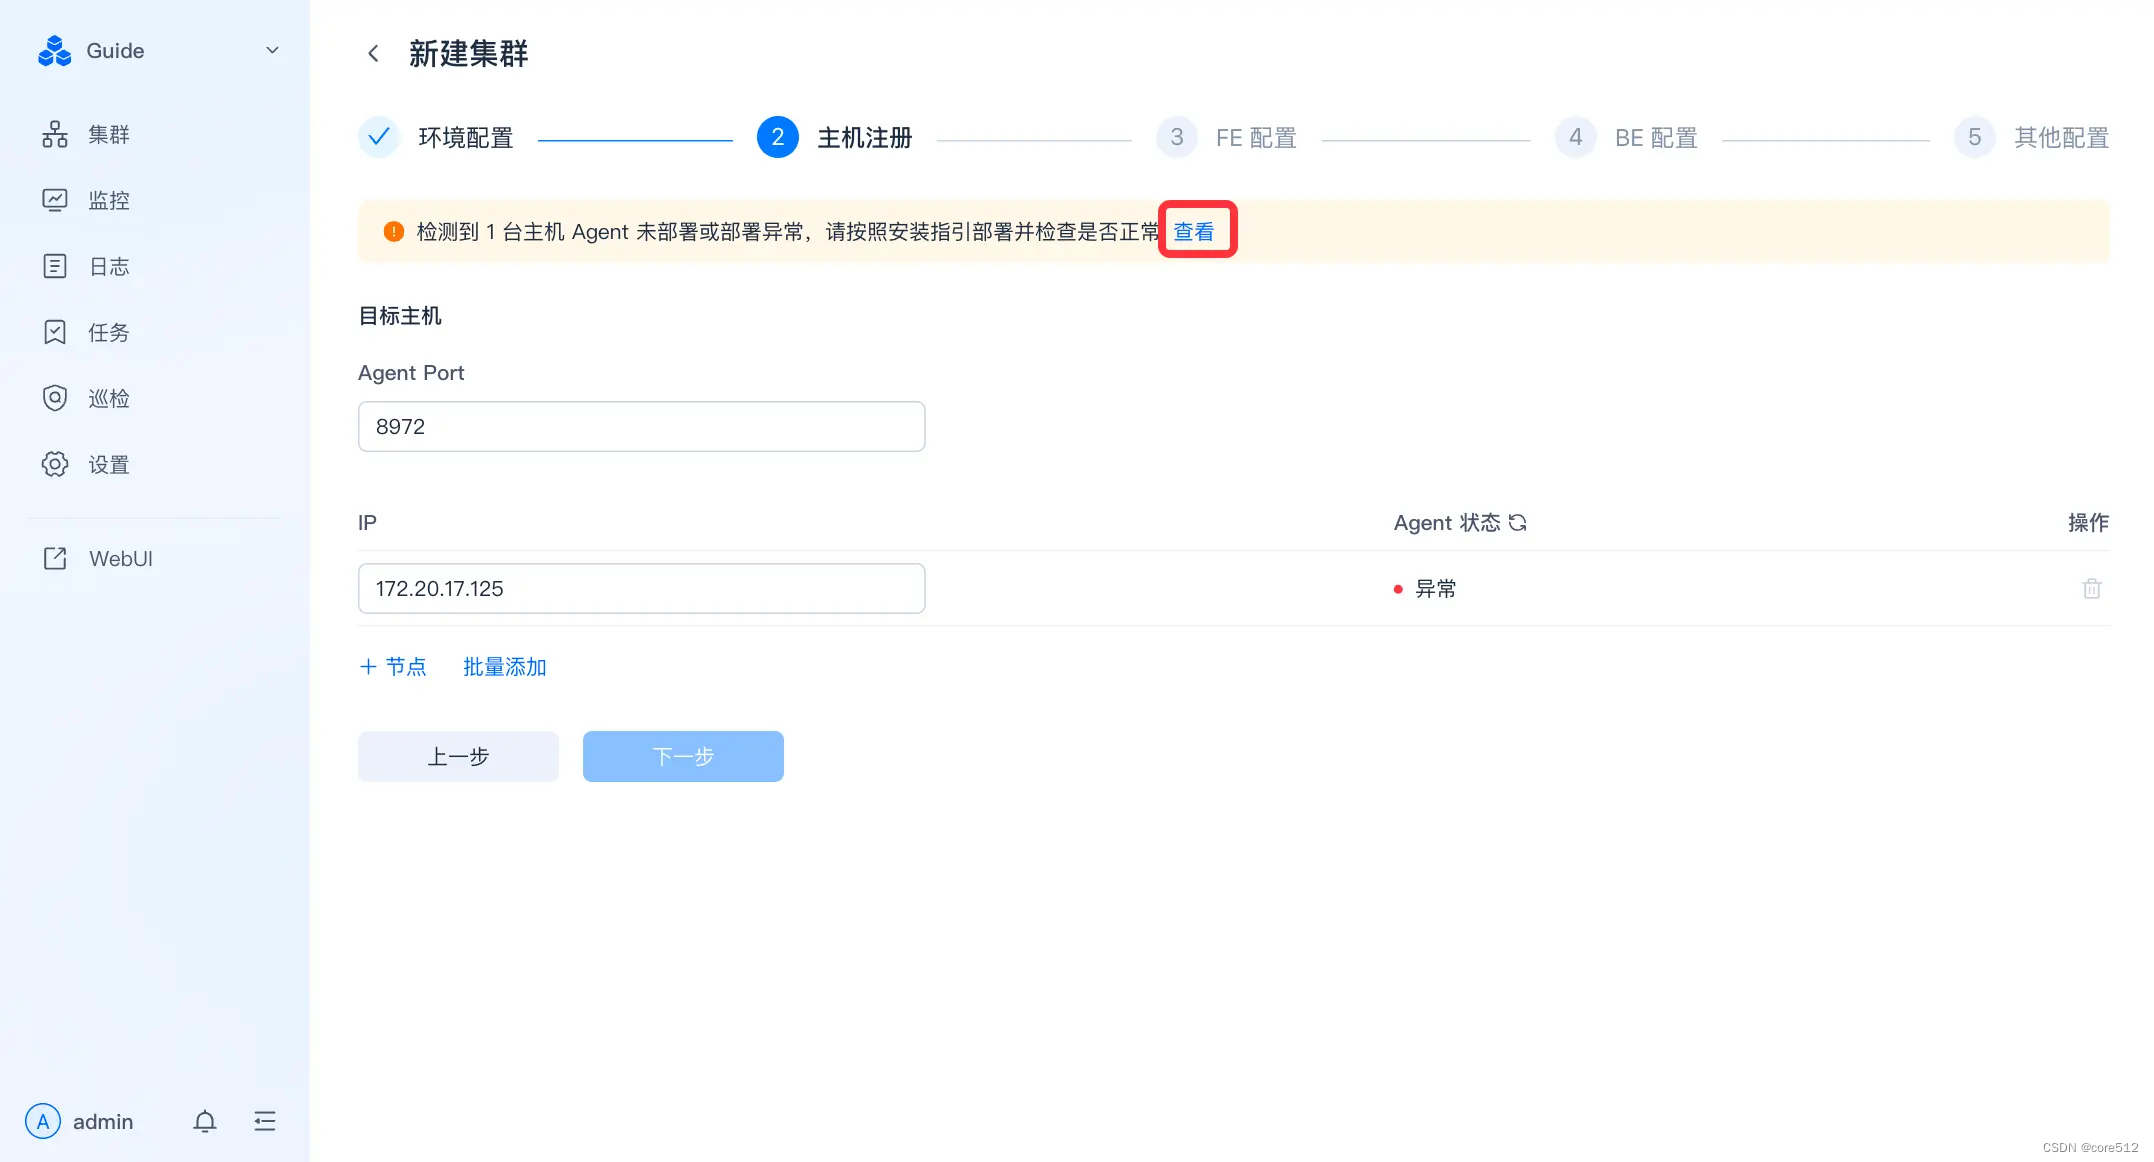2154x1162 pixels.
Task: Click the IP address input field
Action: (x=641, y=588)
